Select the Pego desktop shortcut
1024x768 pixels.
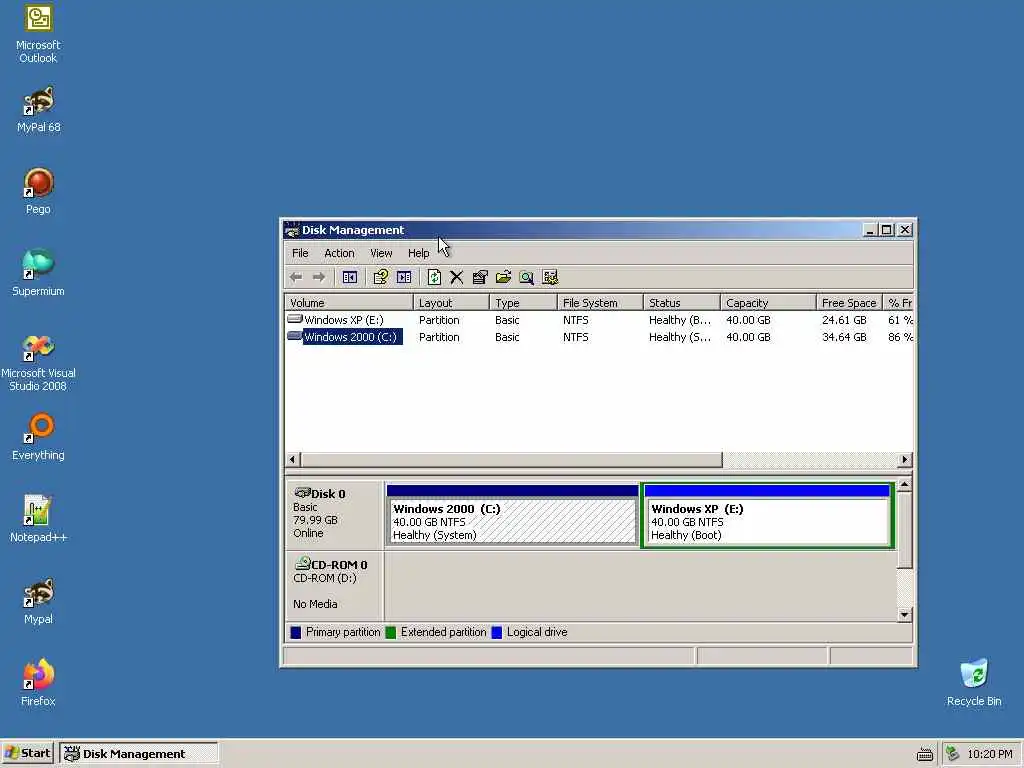click(x=38, y=191)
